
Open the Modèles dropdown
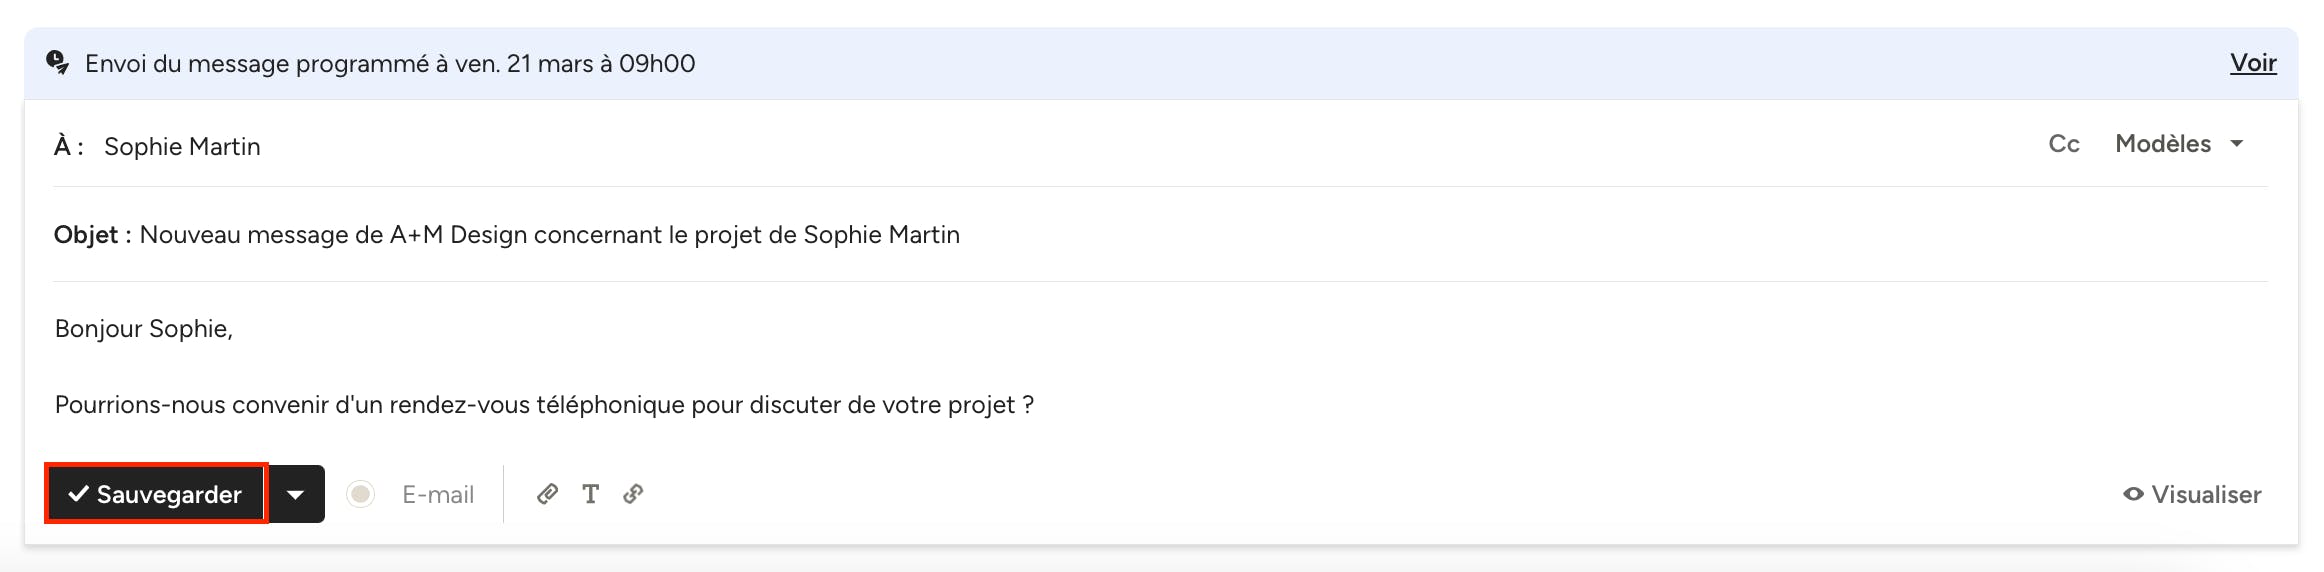(2162, 144)
